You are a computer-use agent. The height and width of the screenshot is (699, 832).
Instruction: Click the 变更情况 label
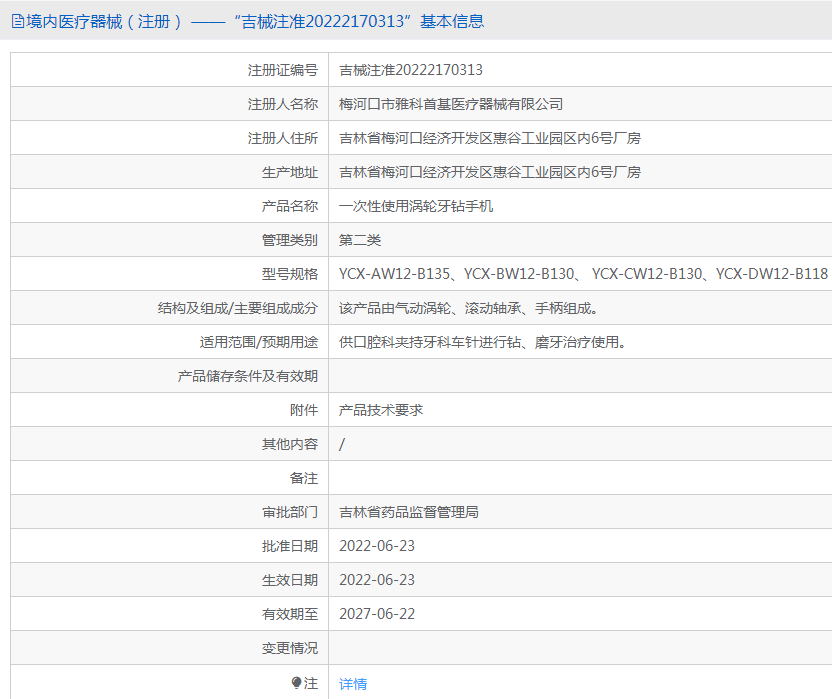click(x=290, y=648)
